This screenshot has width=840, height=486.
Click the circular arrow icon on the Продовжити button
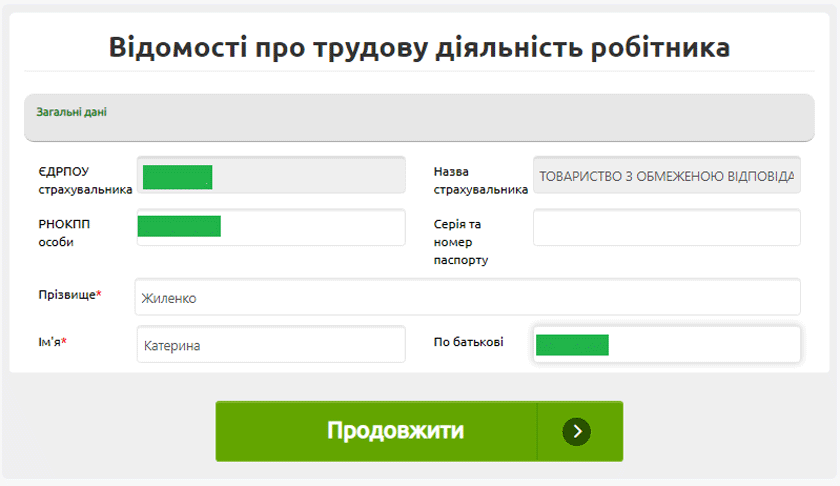tap(576, 431)
